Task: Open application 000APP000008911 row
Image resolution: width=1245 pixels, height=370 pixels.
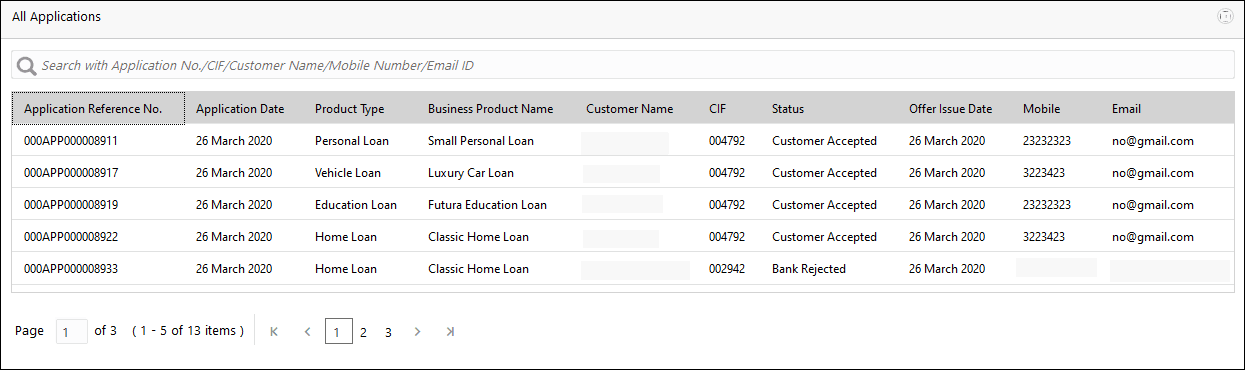Action: [x=623, y=141]
